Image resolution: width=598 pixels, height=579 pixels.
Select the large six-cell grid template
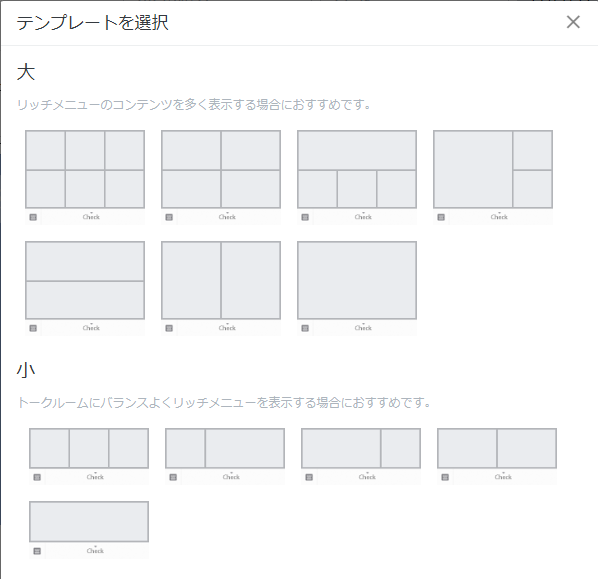pyautogui.click(x=85, y=169)
